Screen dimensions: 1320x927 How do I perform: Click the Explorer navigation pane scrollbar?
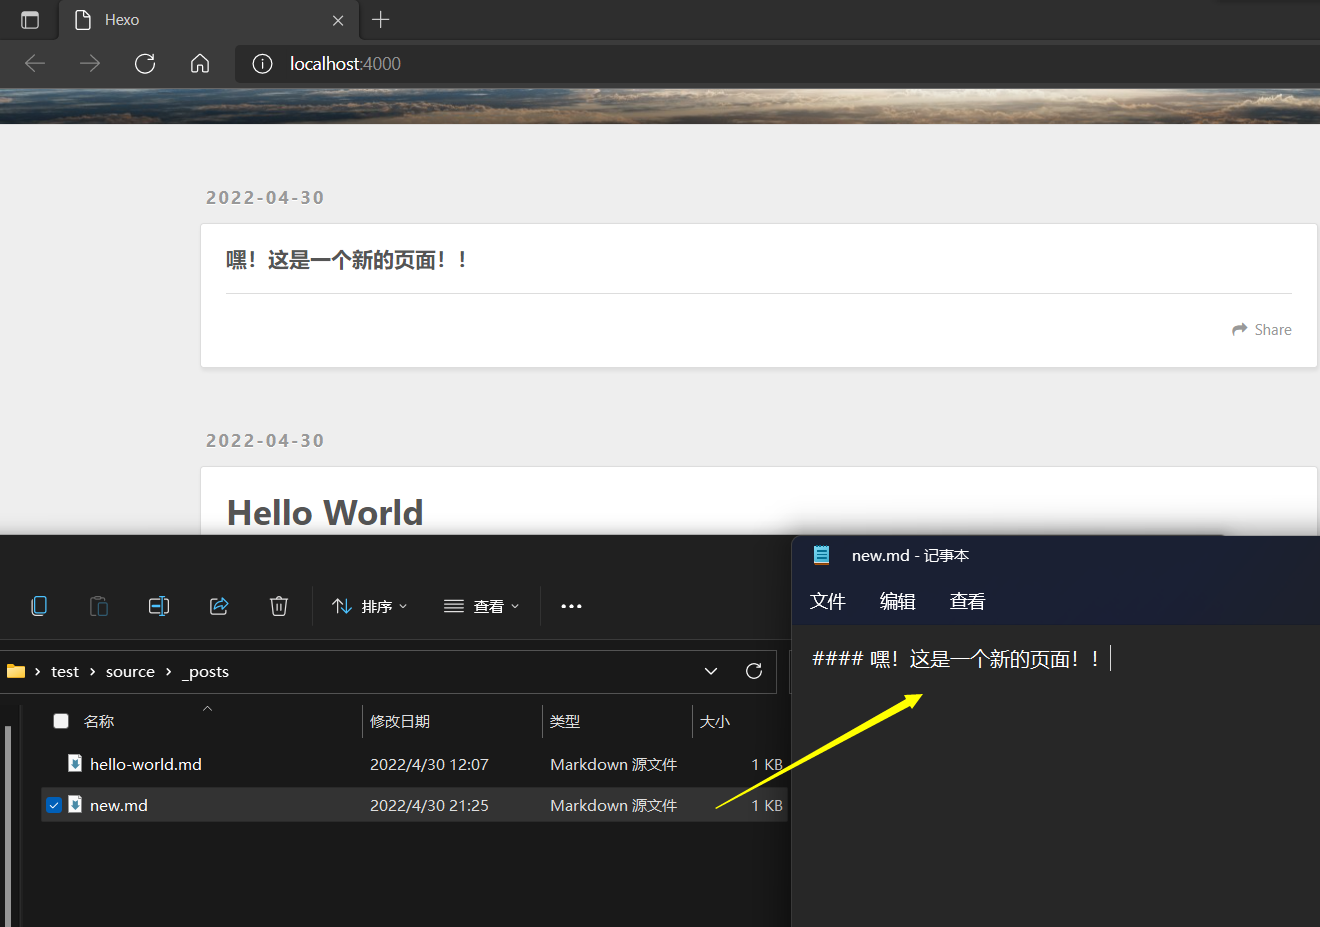[8, 825]
